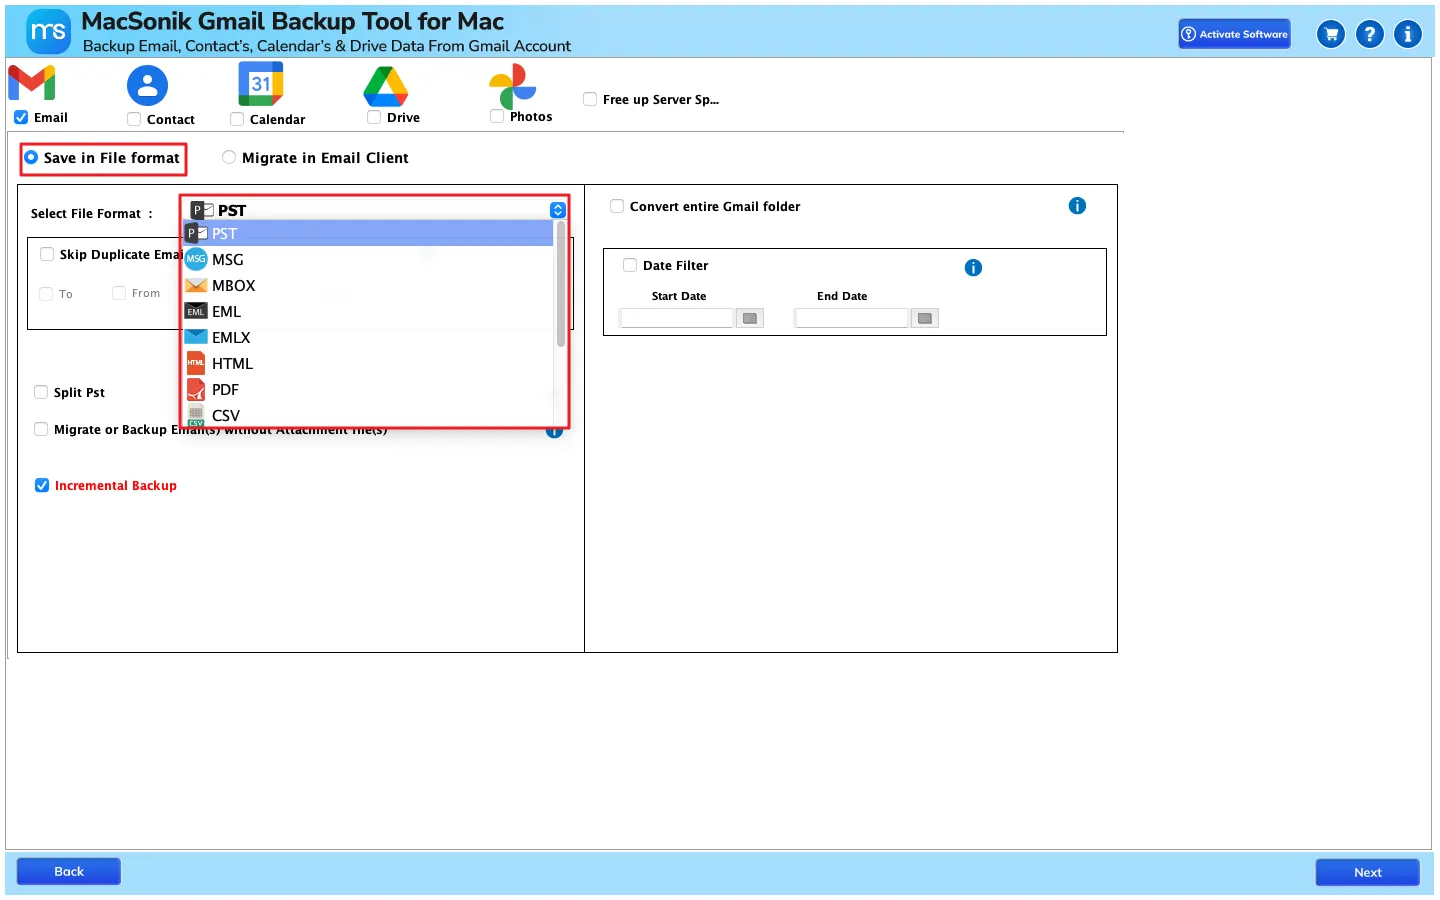This screenshot has width=1440, height=900.
Task: Click the Google Calendar icon
Action: pyautogui.click(x=261, y=84)
